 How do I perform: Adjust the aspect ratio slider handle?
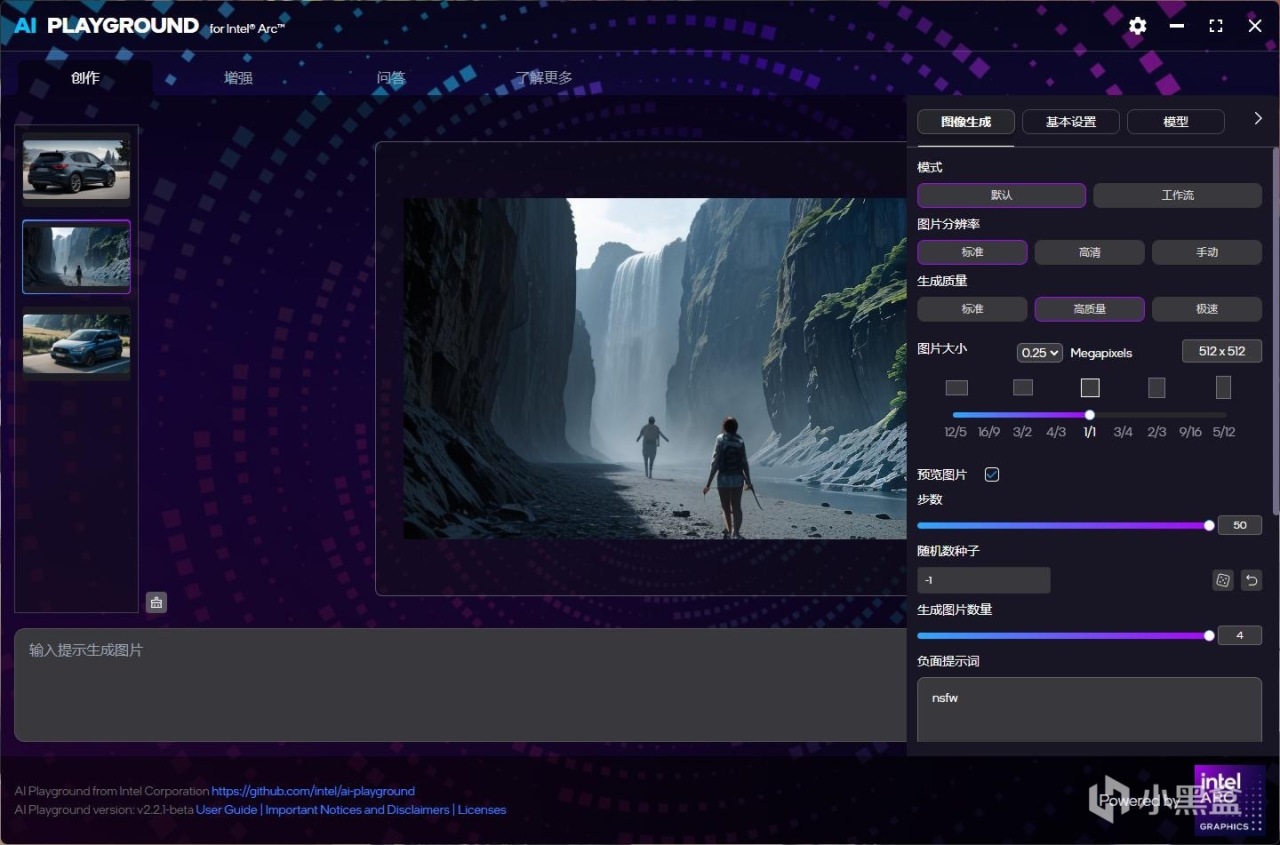point(1090,415)
